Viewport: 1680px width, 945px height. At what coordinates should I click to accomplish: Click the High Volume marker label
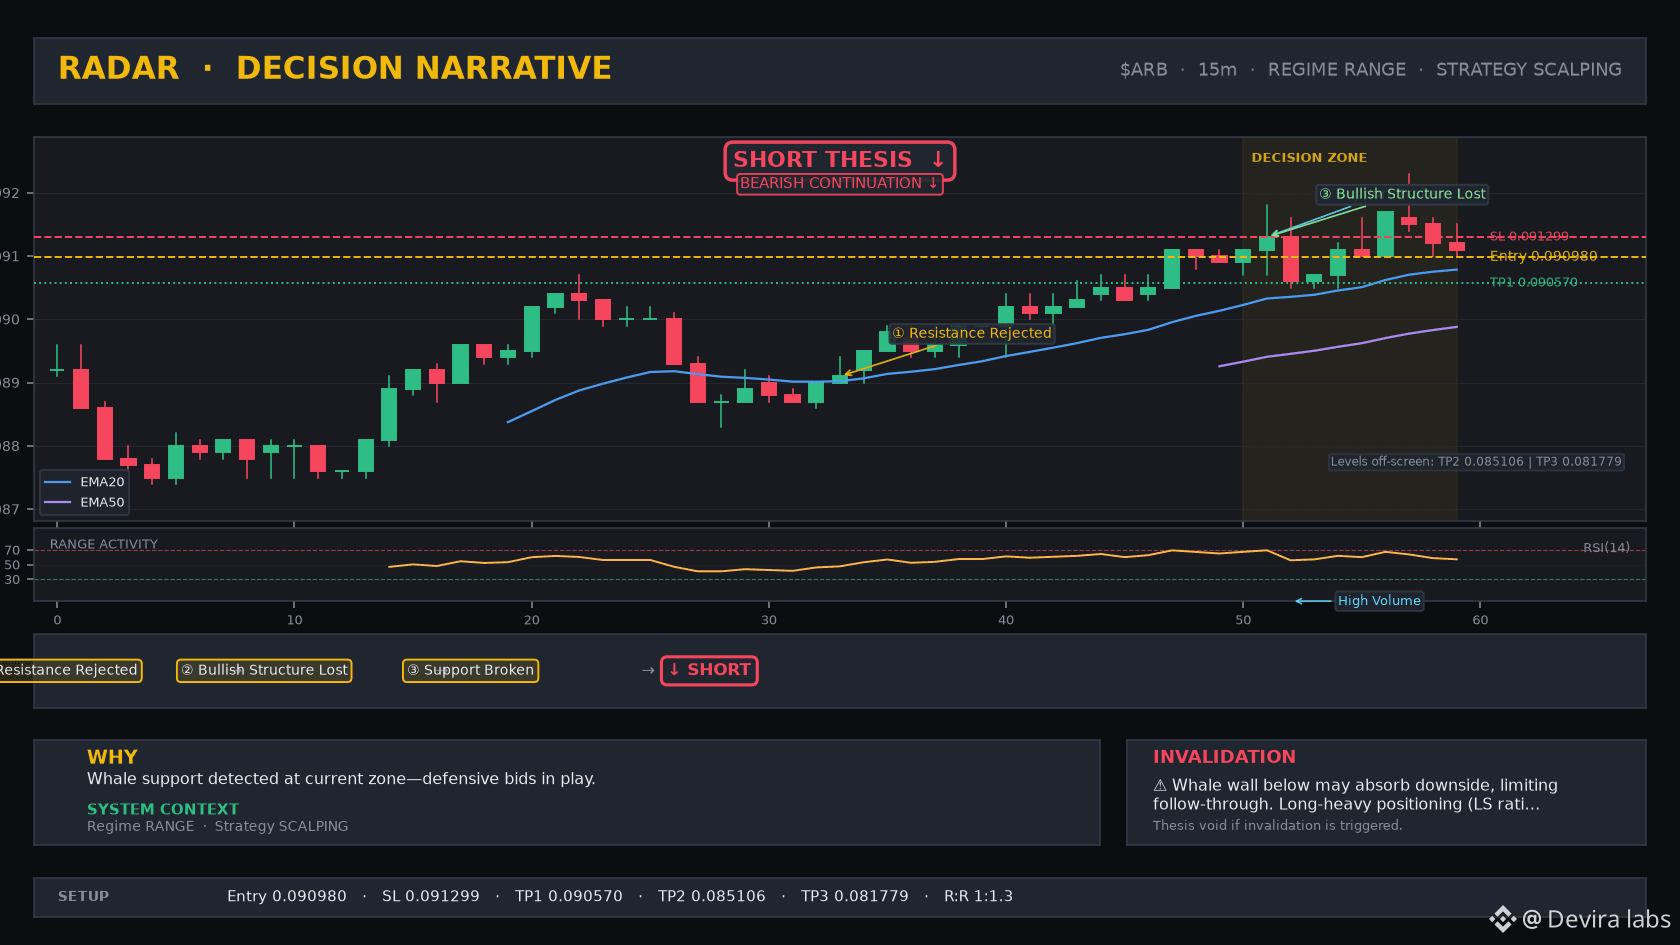pos(1379,601)
